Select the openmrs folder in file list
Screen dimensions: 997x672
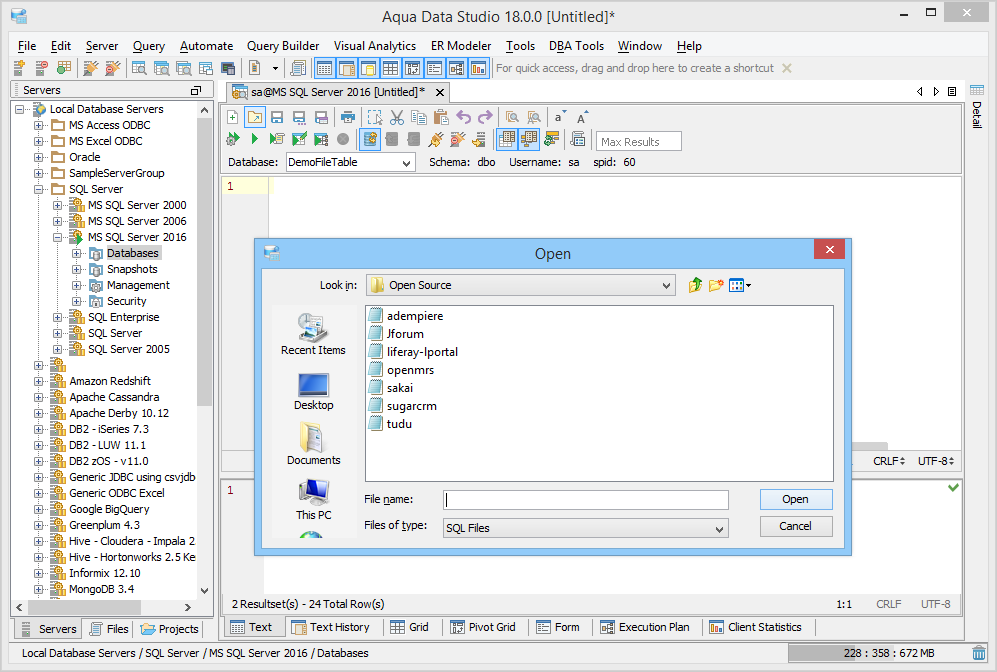(x=402, y=370)
